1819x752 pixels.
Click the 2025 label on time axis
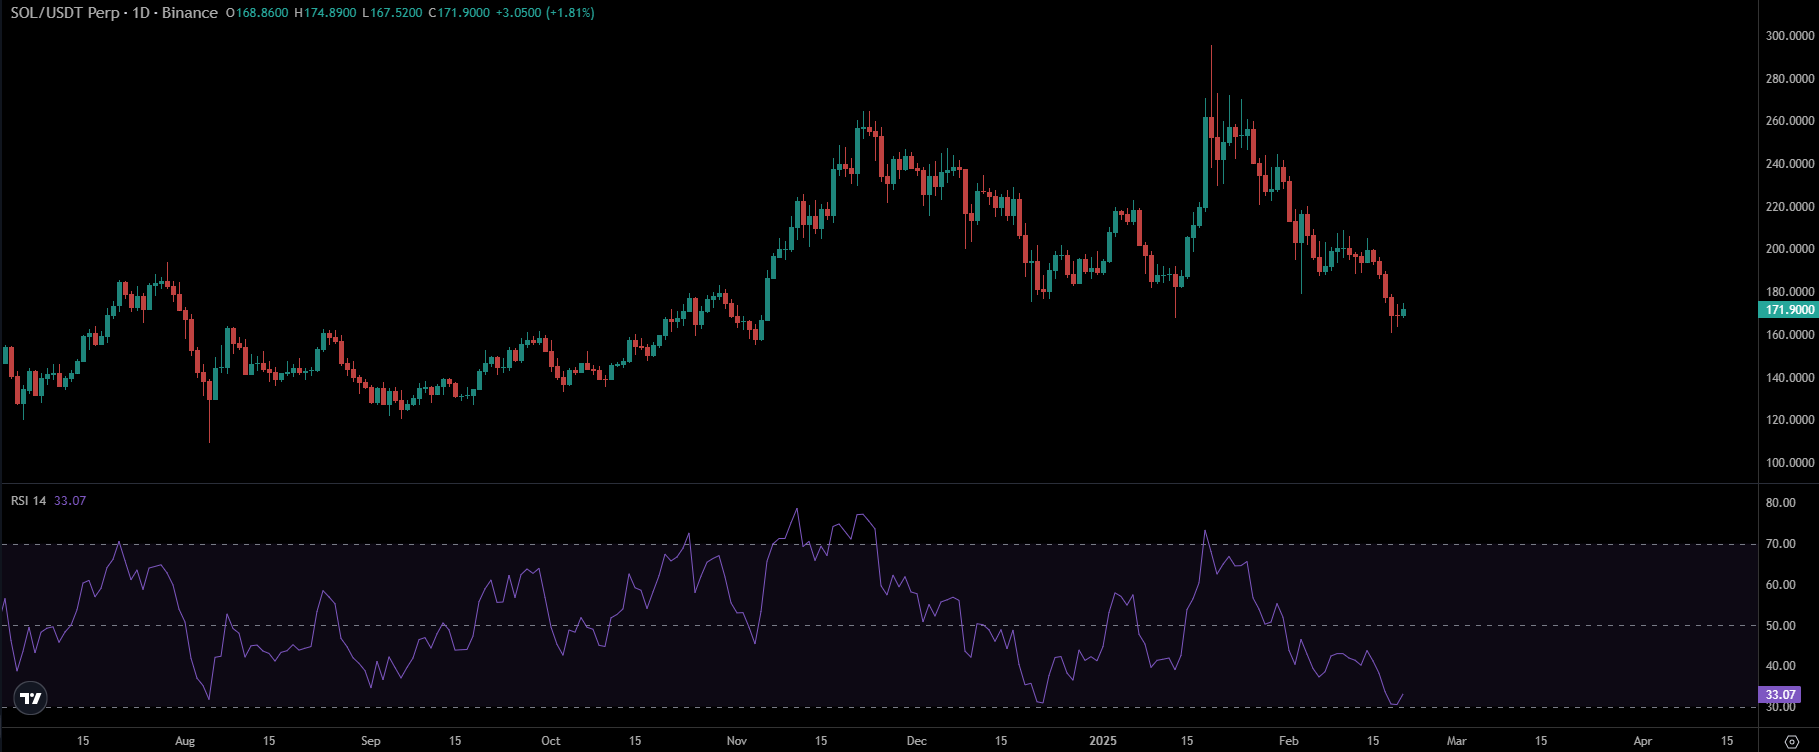(x=1103, y=741)
